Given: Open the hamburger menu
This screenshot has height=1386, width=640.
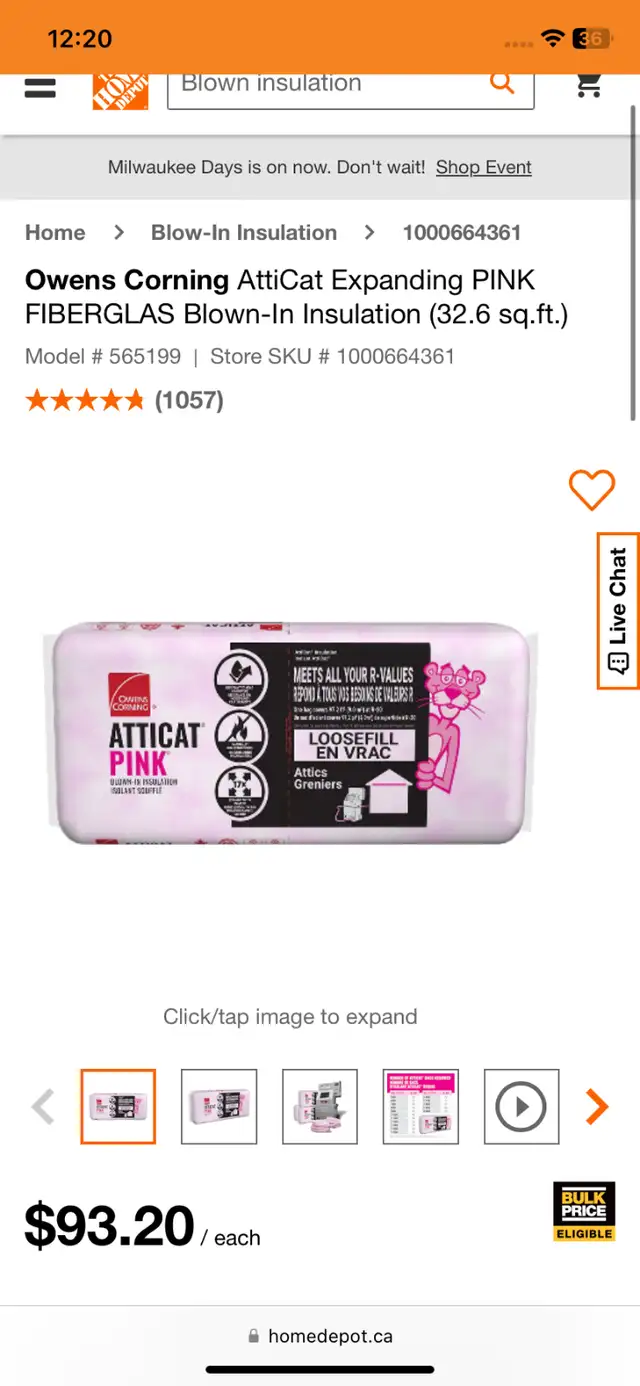Looking at the screenshot, I should tap(40, 87).
